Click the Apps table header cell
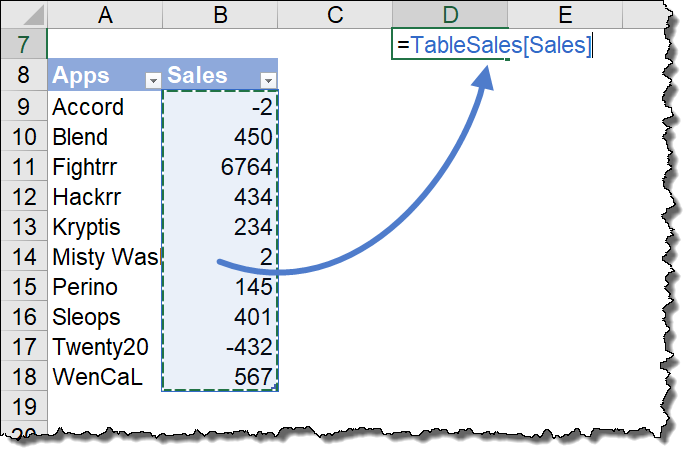This screenshot has width=693, height=458. [x=95, y=76]
